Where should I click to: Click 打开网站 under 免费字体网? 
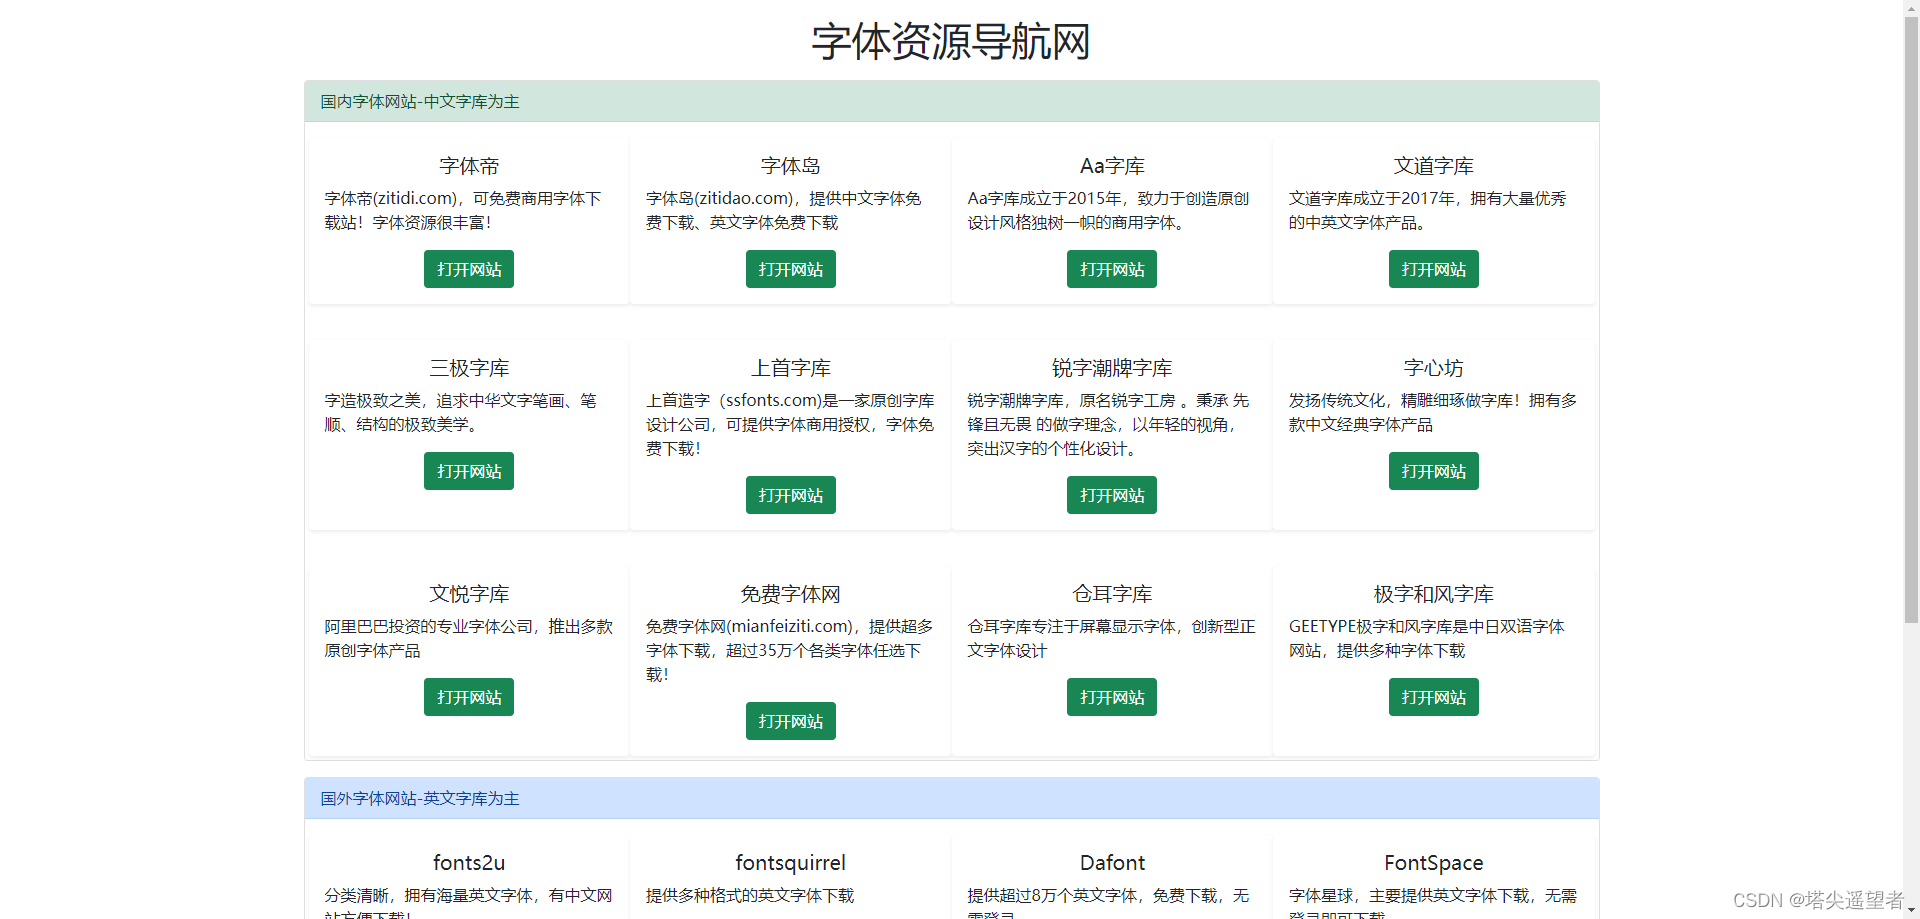(791, 721)
